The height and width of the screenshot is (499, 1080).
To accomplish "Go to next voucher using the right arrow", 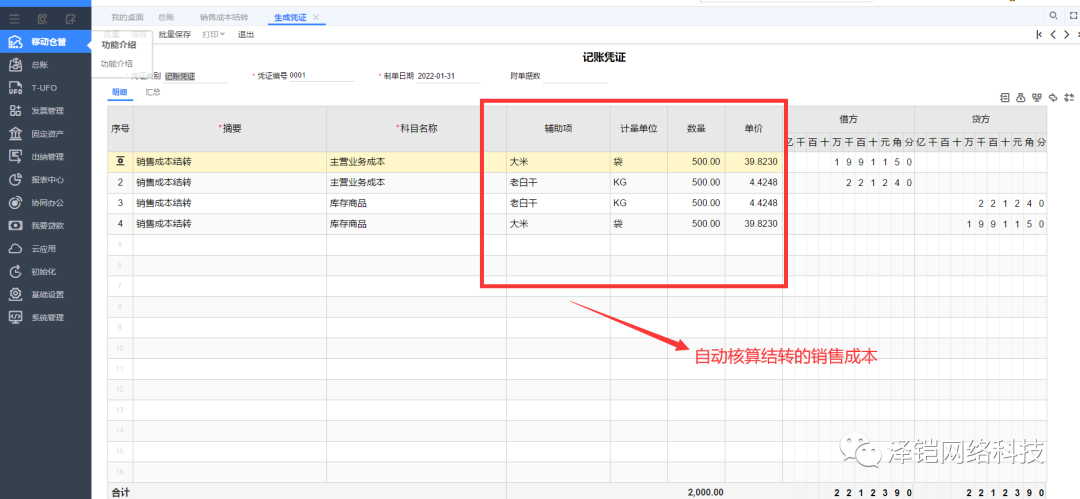I will [x=1066, y=35].
